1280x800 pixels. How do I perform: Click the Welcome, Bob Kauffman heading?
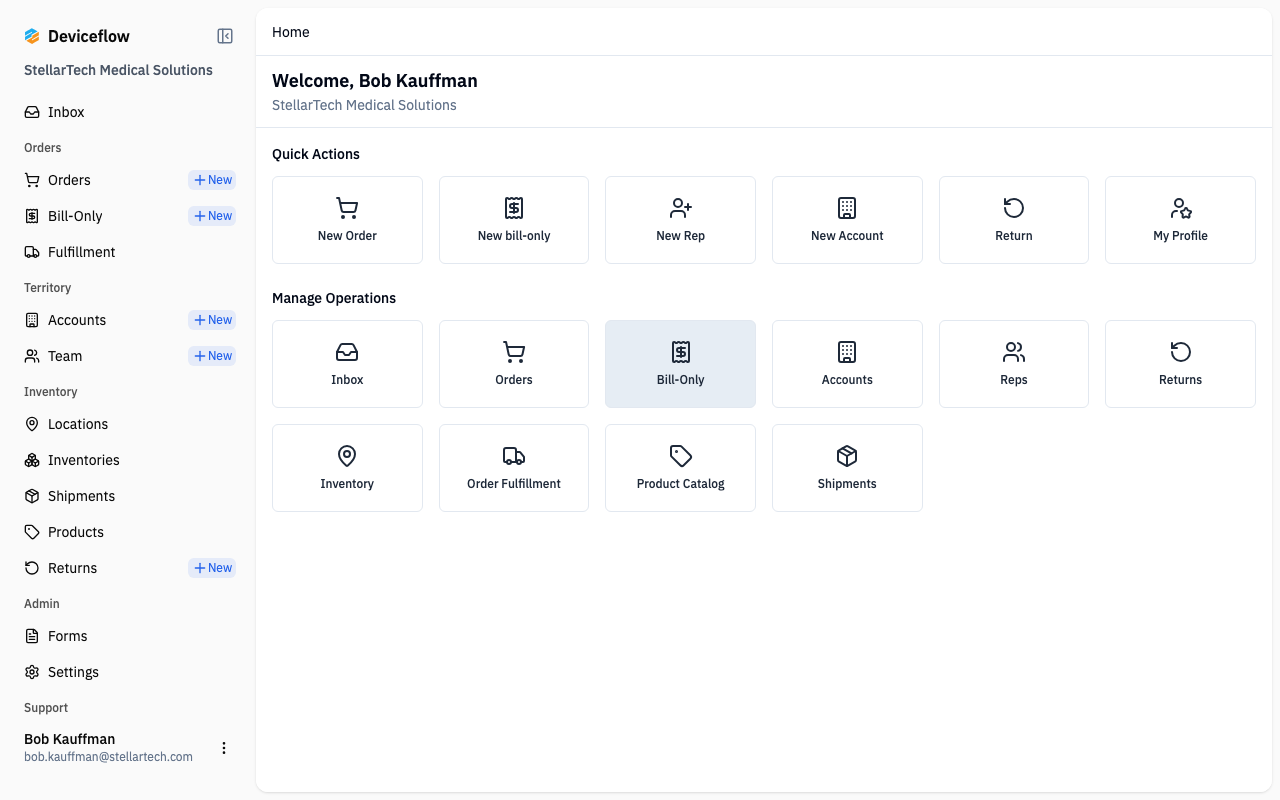pos(375,81)
